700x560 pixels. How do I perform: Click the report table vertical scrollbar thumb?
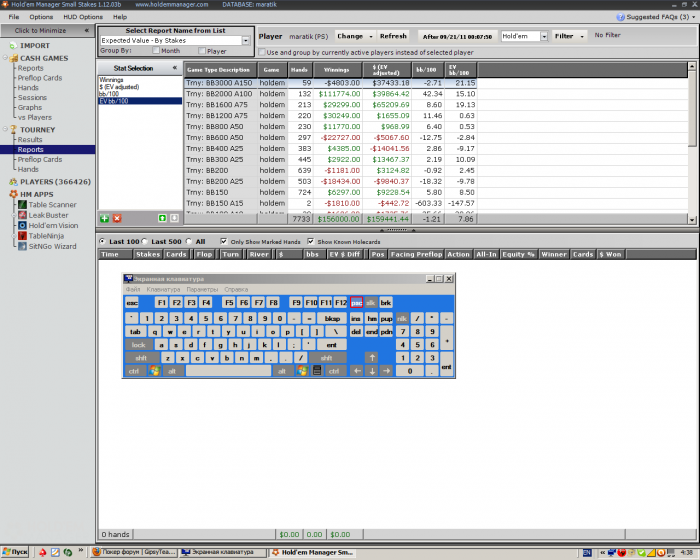(x=692, y=107)
